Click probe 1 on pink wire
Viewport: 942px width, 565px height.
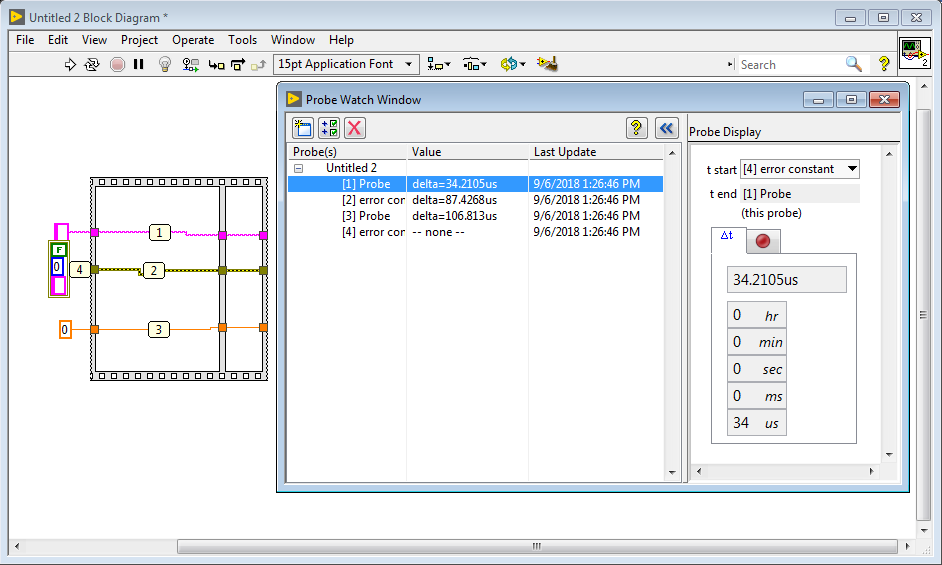pyautogui.click(x=159, y=233)
